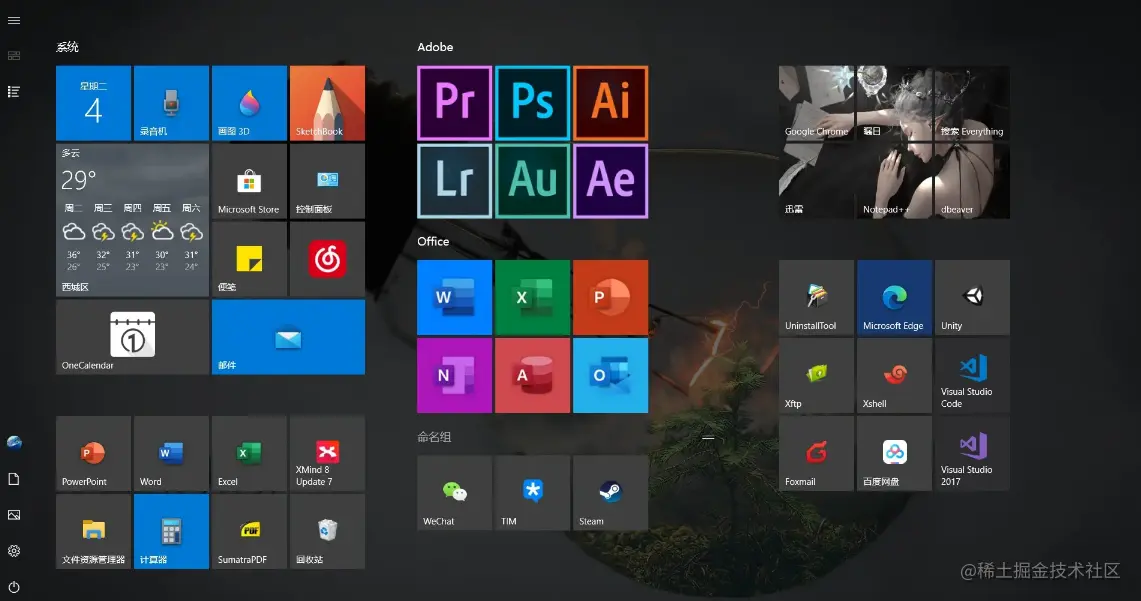1141x601 pixels.
Task: Open the XMind 8 Update 7 tile
Action: (x=327, y=453)
